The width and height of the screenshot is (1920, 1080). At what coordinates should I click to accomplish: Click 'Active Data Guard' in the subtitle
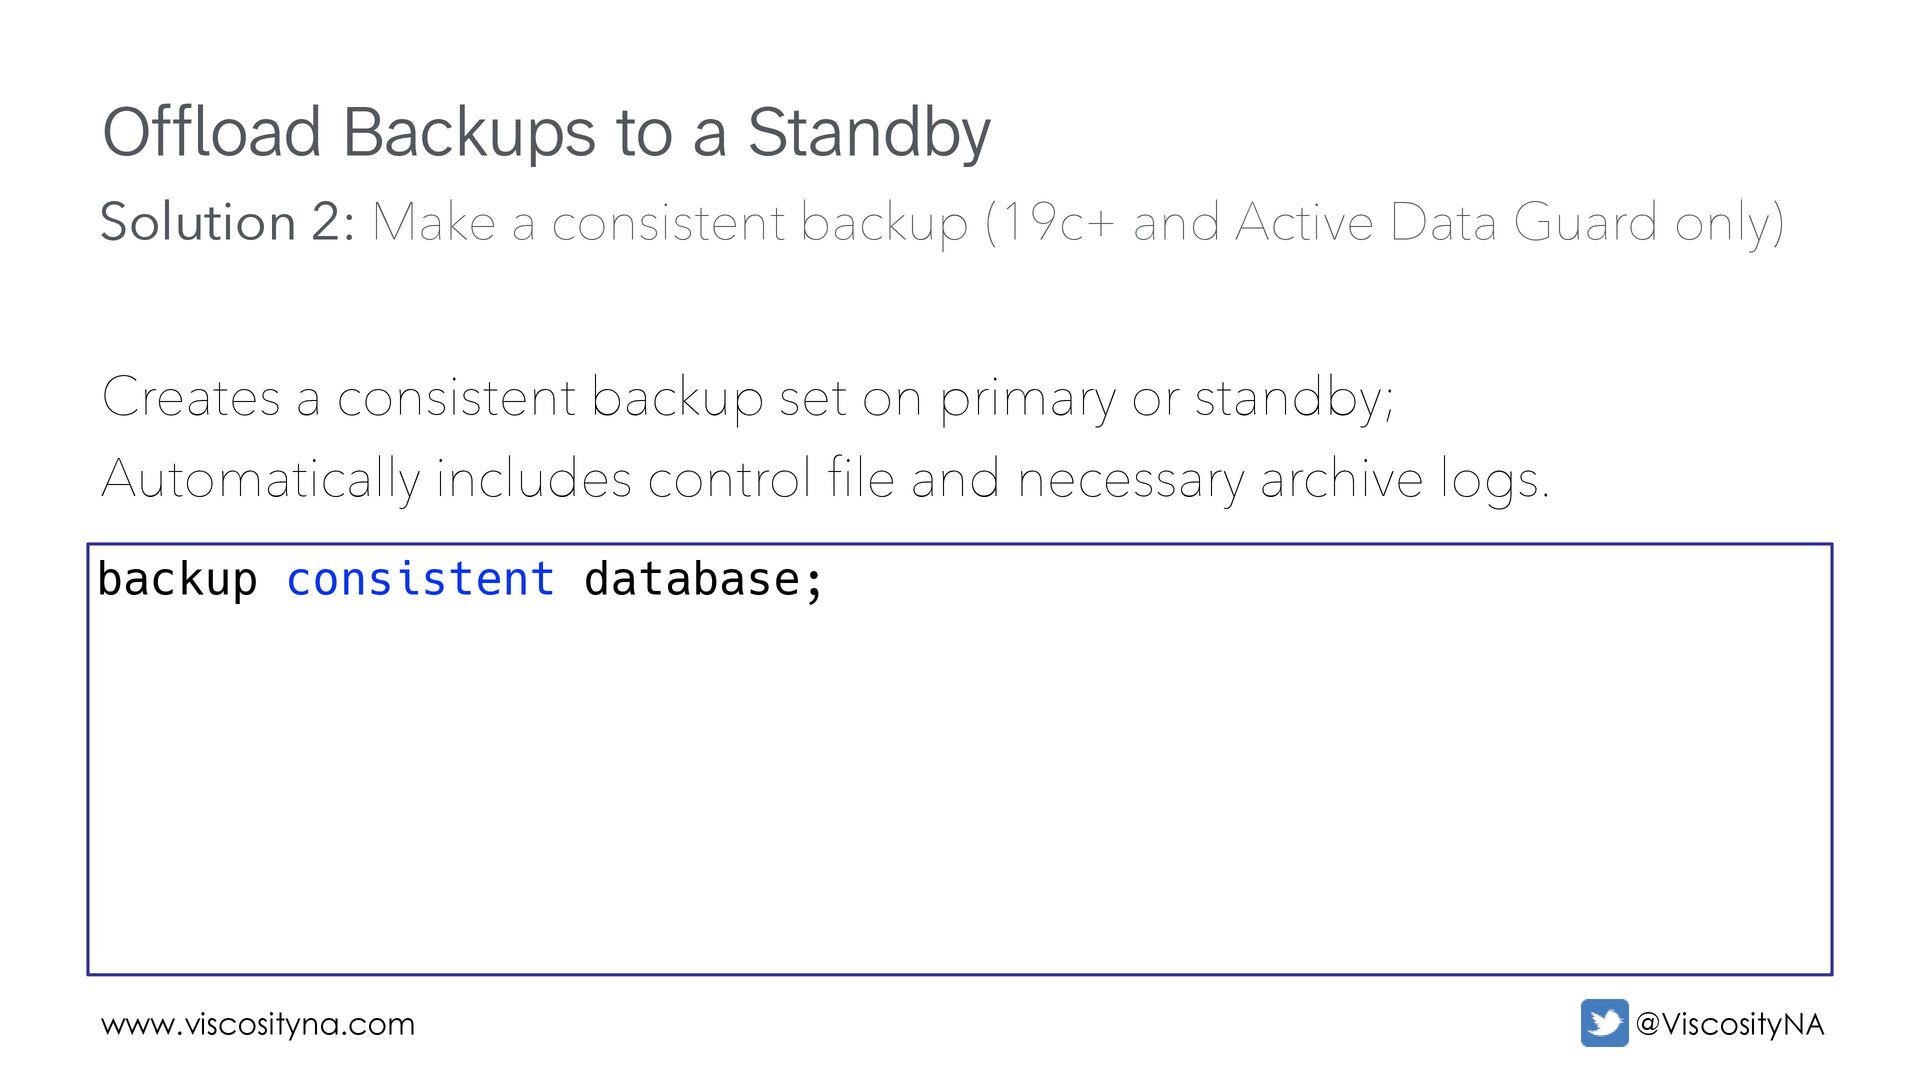tap(1446, 222)
